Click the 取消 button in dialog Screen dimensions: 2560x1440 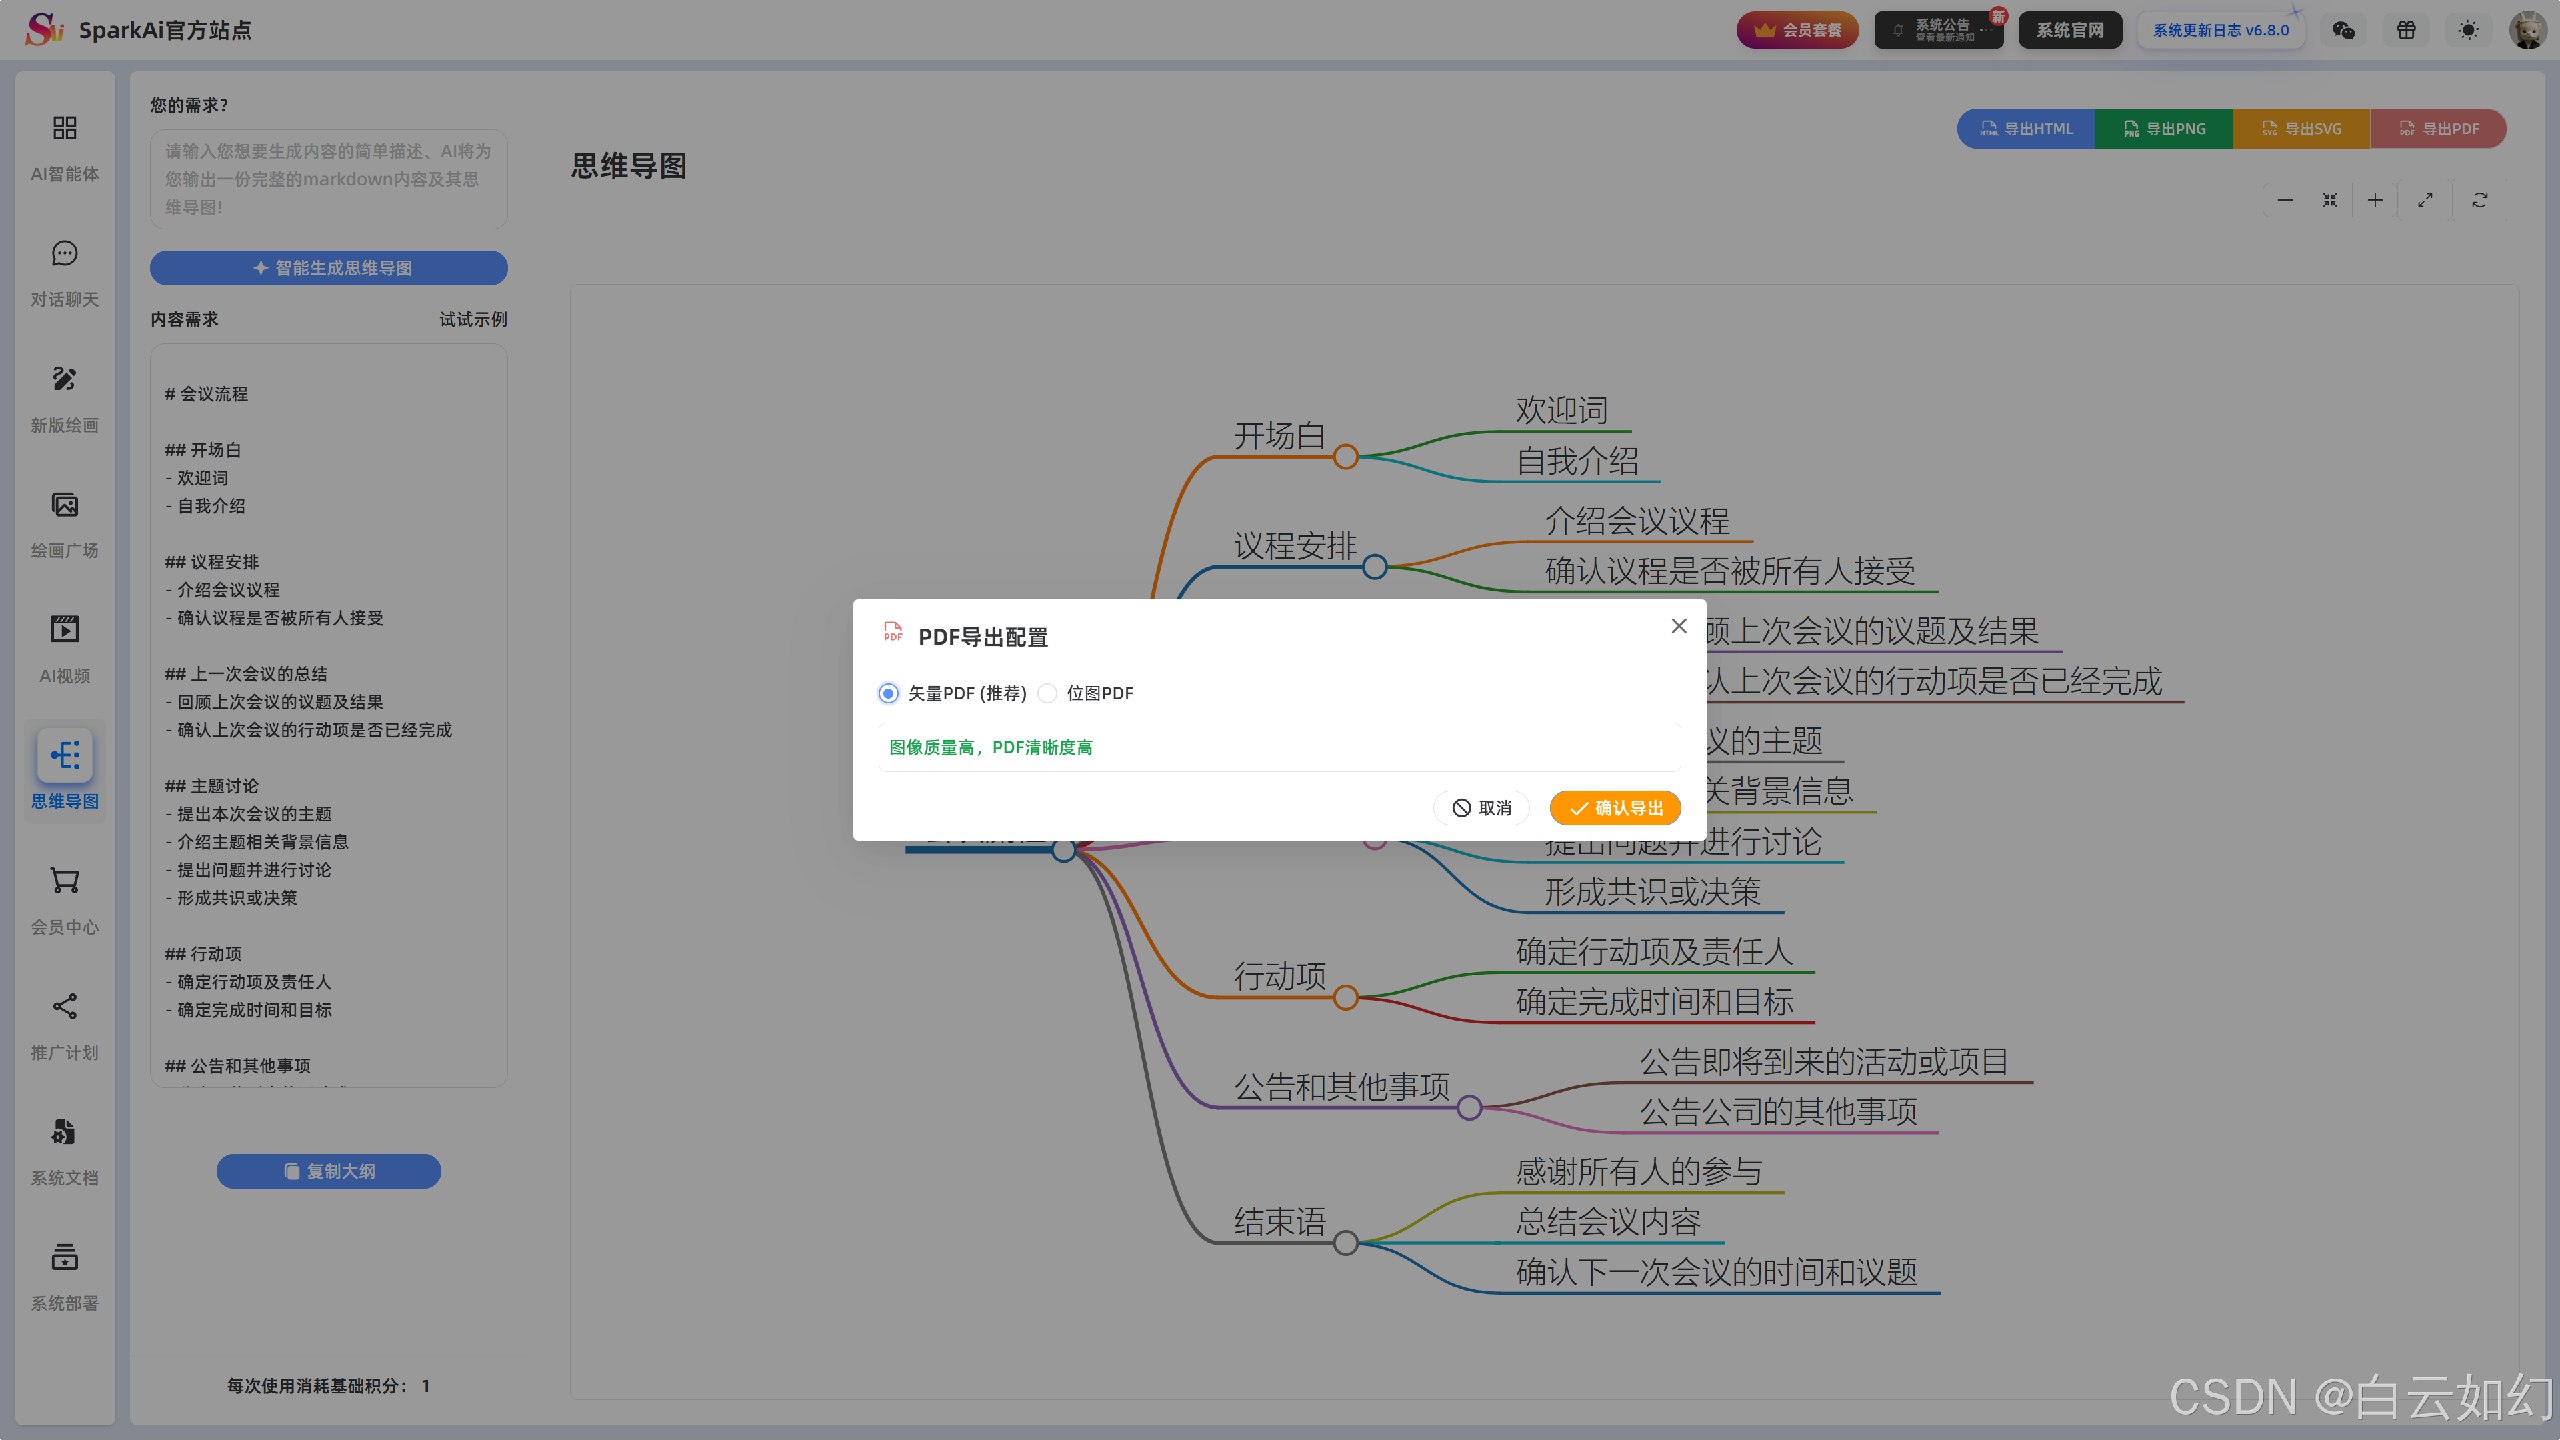tap(1482, 808)
